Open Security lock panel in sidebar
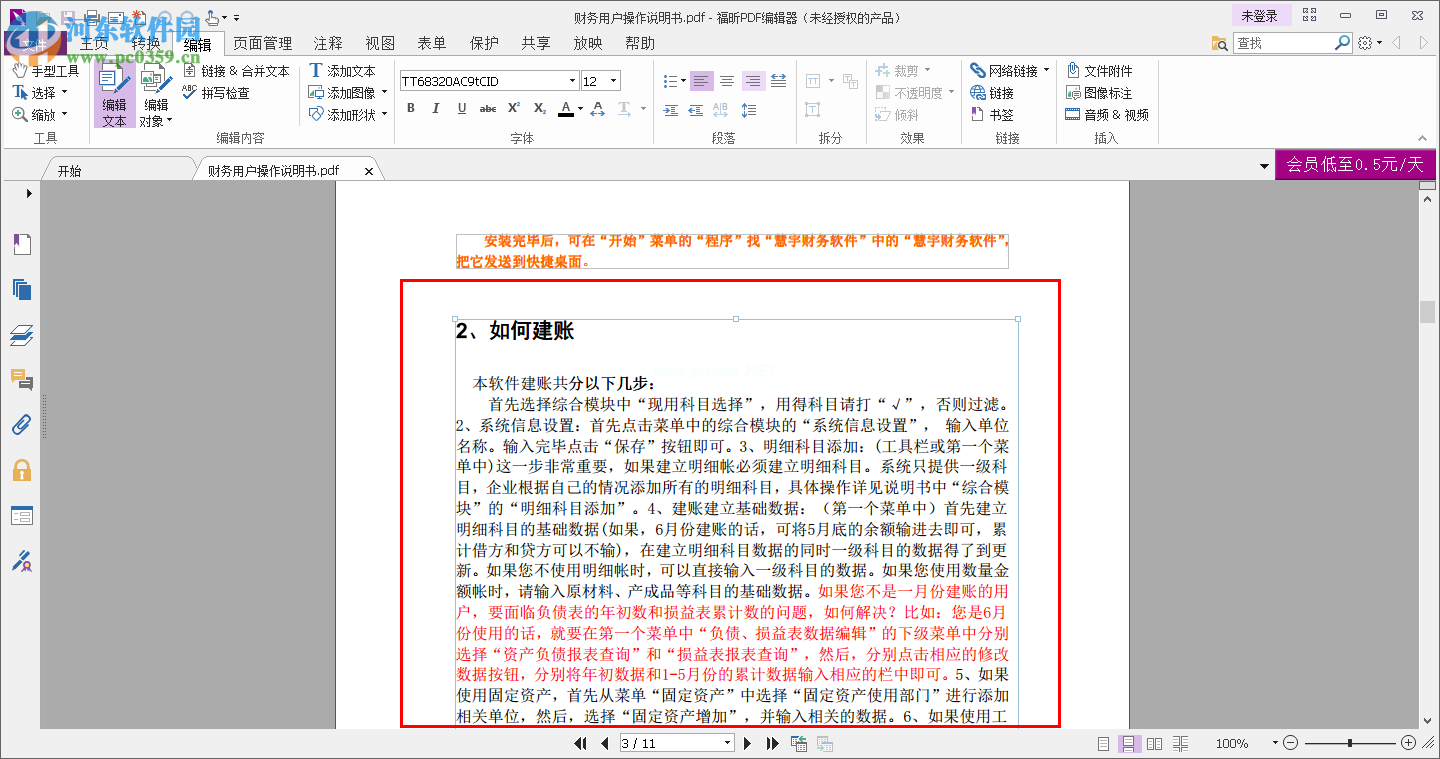 pyautogui.click(x=21, y=470)
